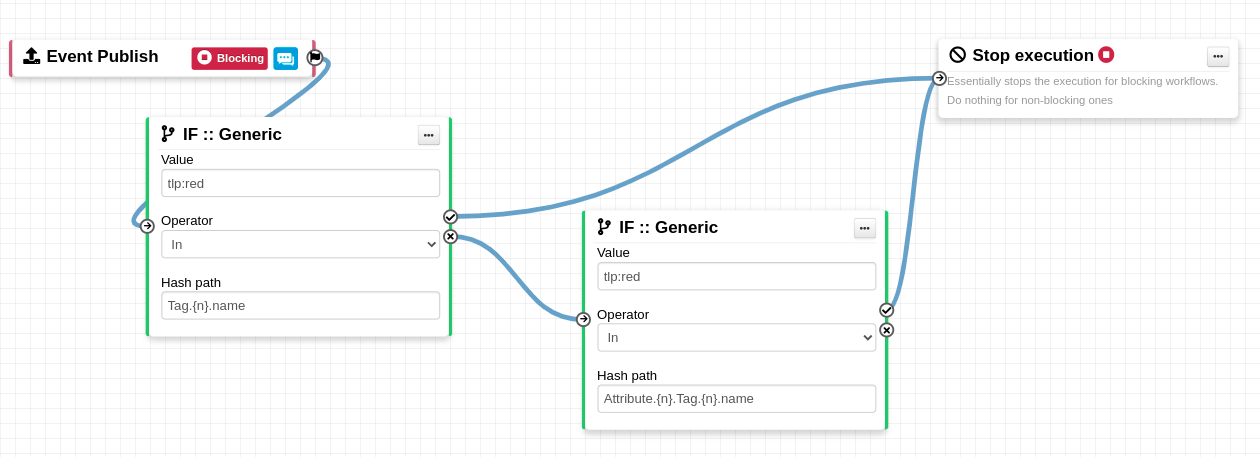Click the red Blocking badge on Event Publish

(230, 58)
